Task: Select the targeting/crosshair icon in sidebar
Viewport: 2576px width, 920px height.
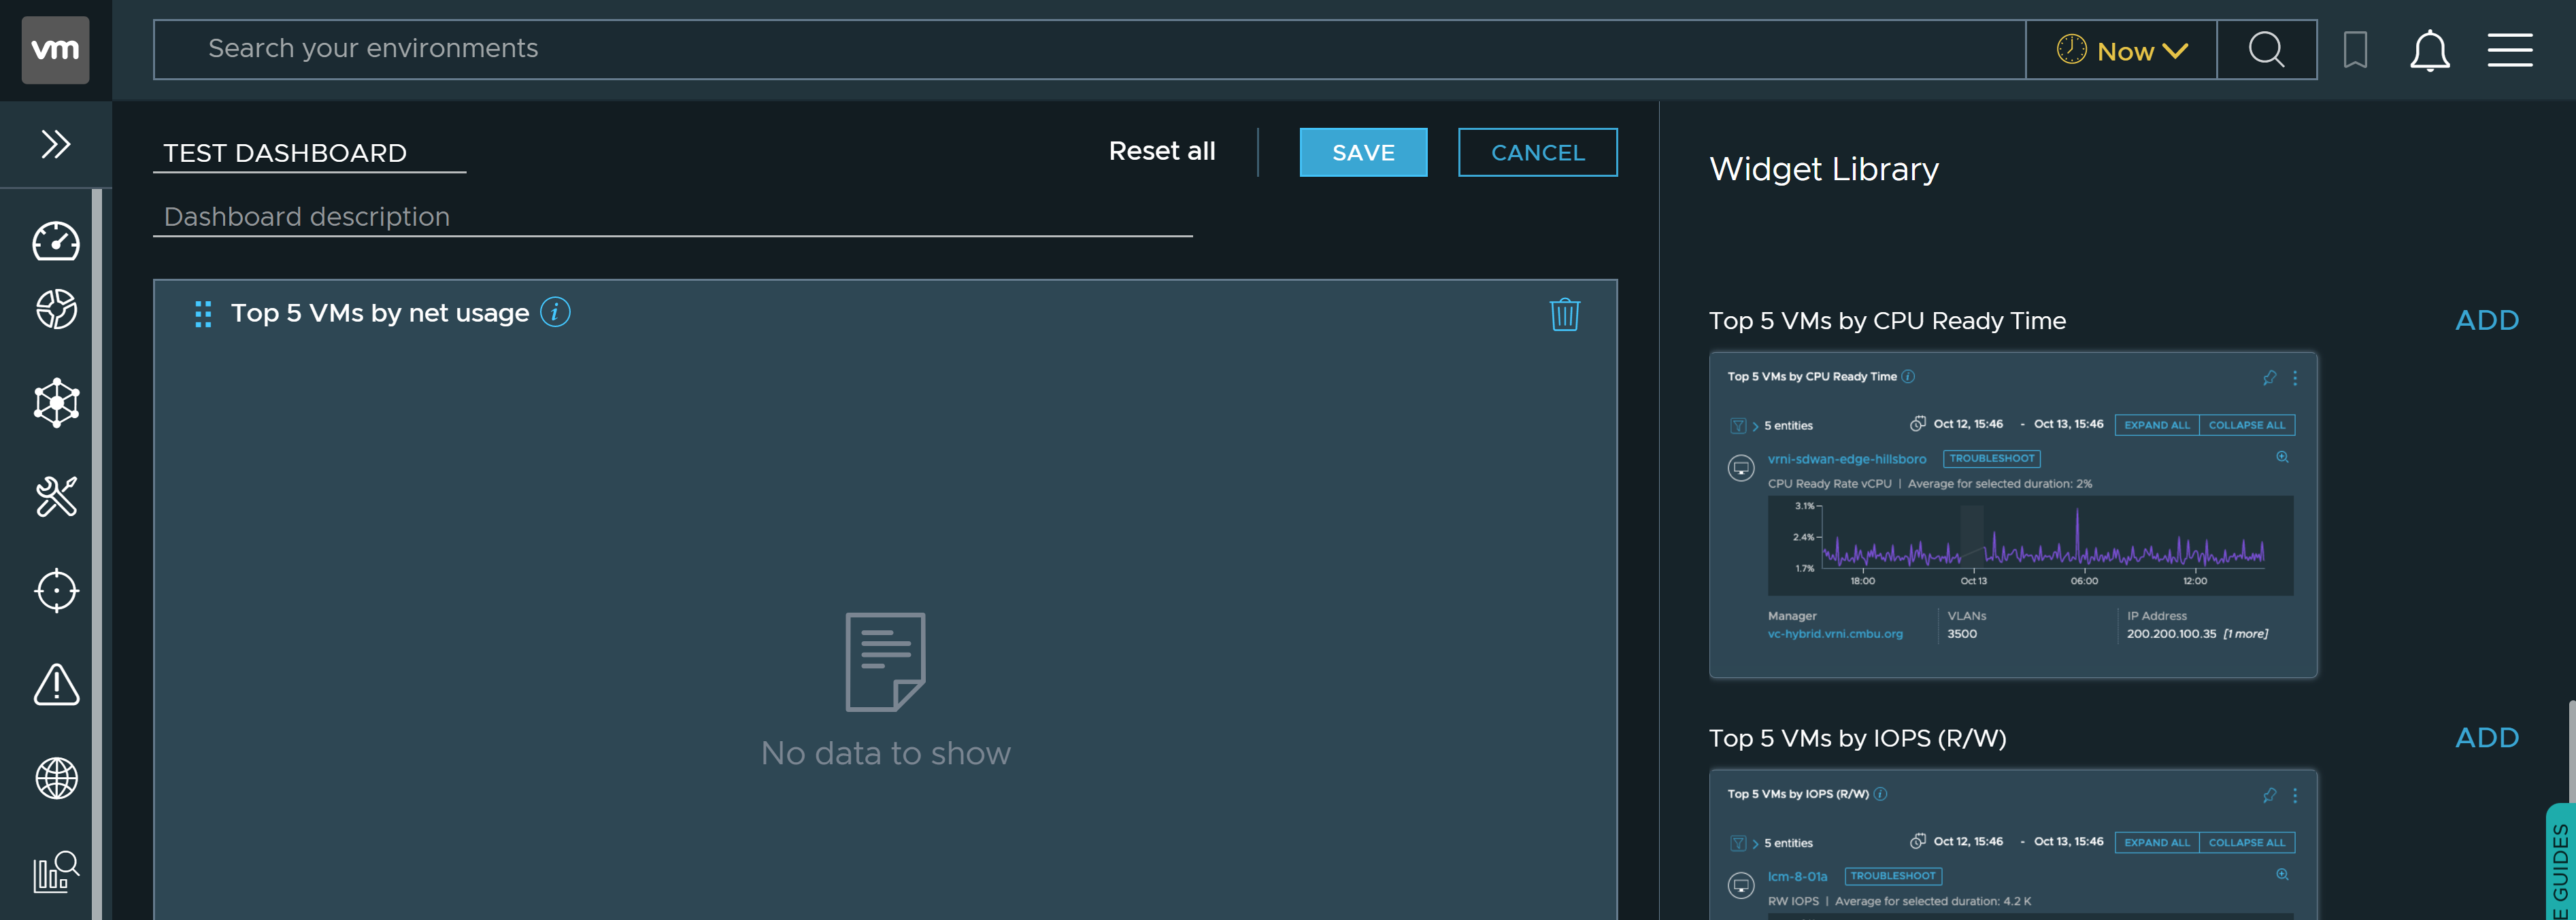Action: 54,590
